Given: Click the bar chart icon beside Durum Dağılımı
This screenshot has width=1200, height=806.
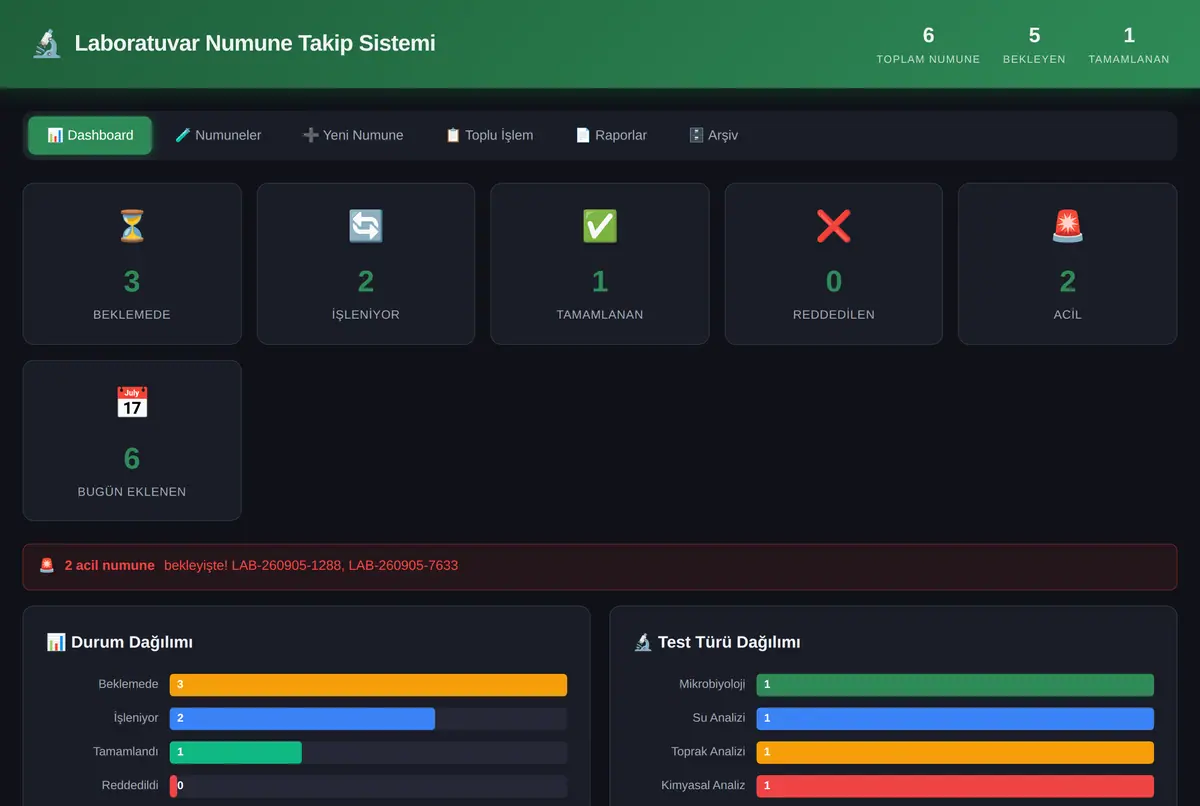Looking at the screenshot, I should [56, 642].
